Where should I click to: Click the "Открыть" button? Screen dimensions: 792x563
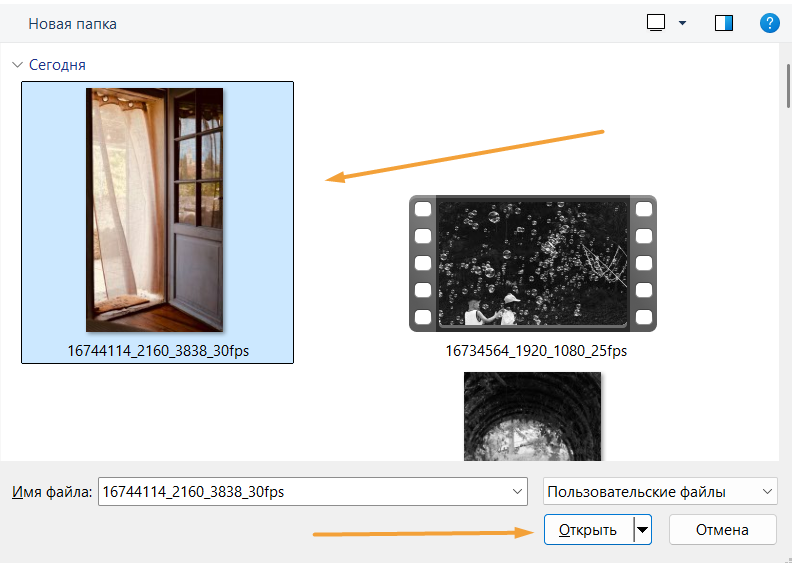point(588,530)
